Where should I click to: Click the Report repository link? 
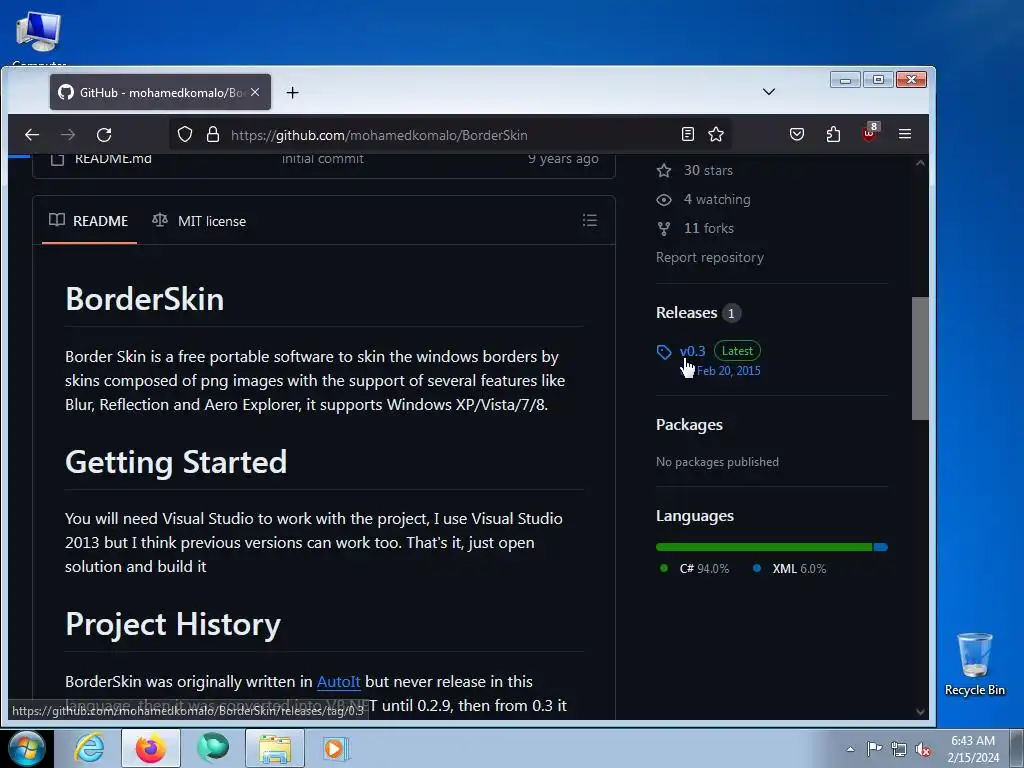[709, 257]
